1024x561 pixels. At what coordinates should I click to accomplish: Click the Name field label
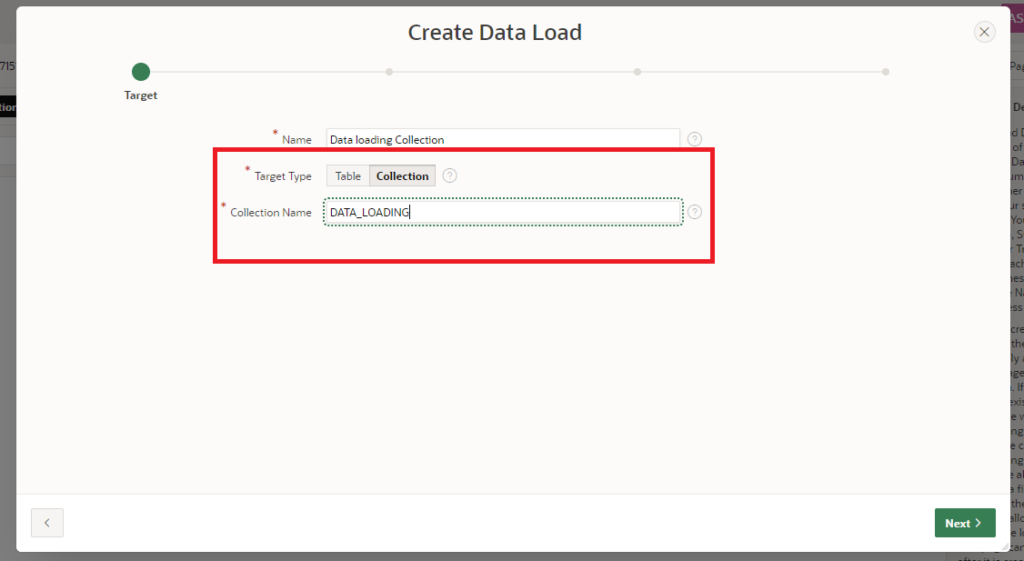coord(296,140)
